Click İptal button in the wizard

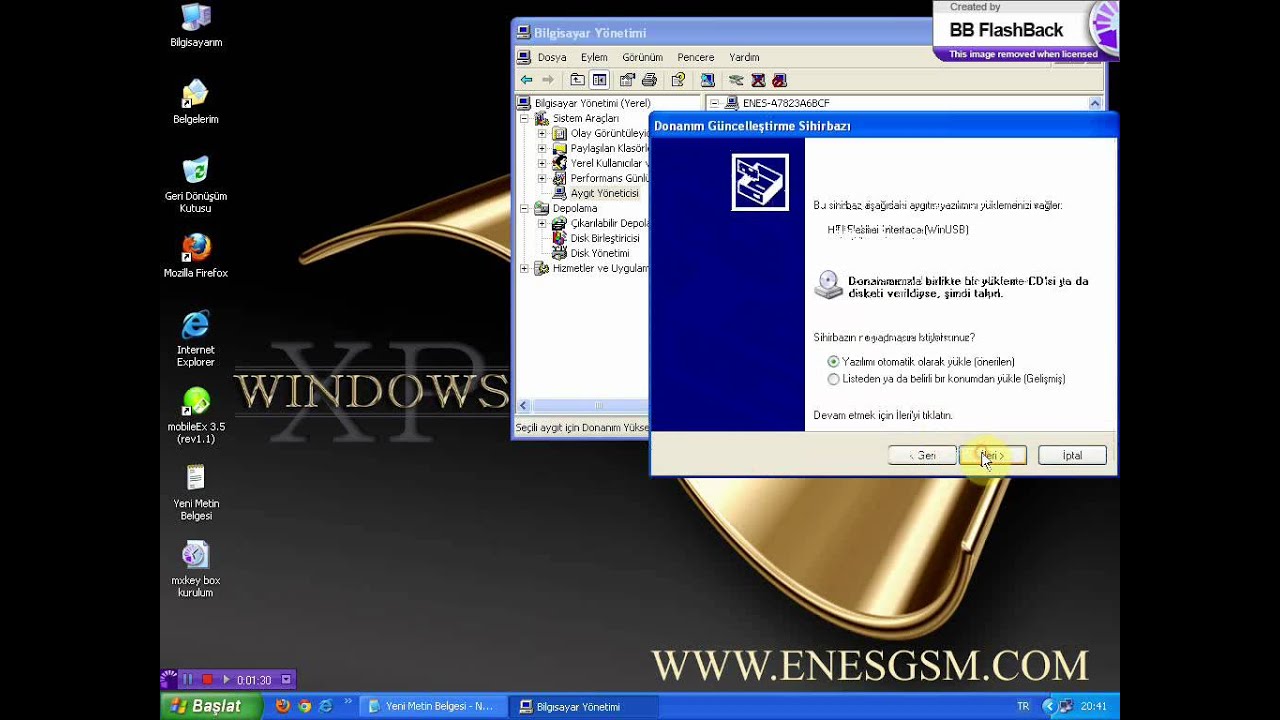1072,455
